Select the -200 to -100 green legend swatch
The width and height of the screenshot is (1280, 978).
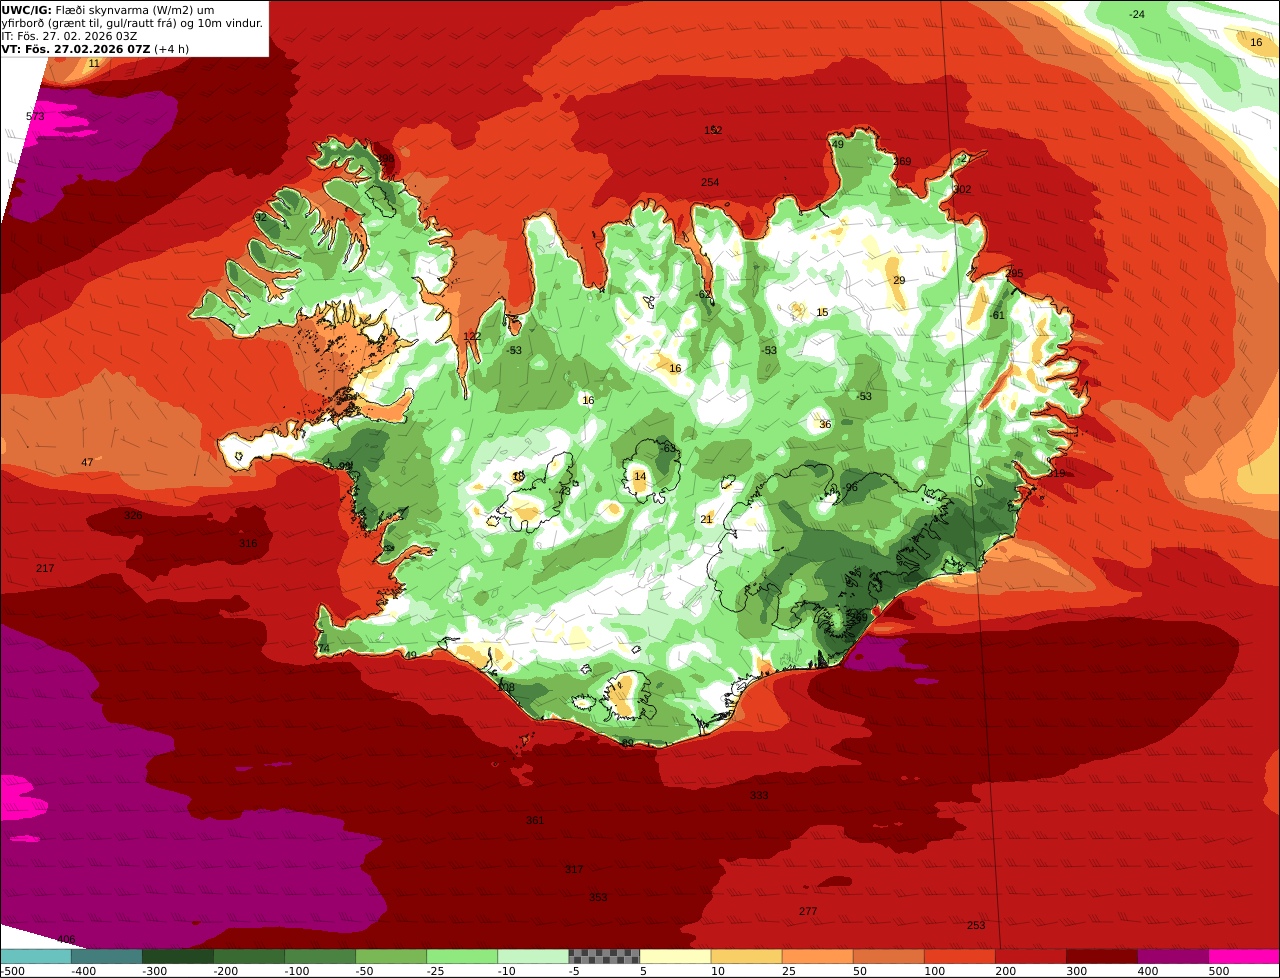coord(249,956)
